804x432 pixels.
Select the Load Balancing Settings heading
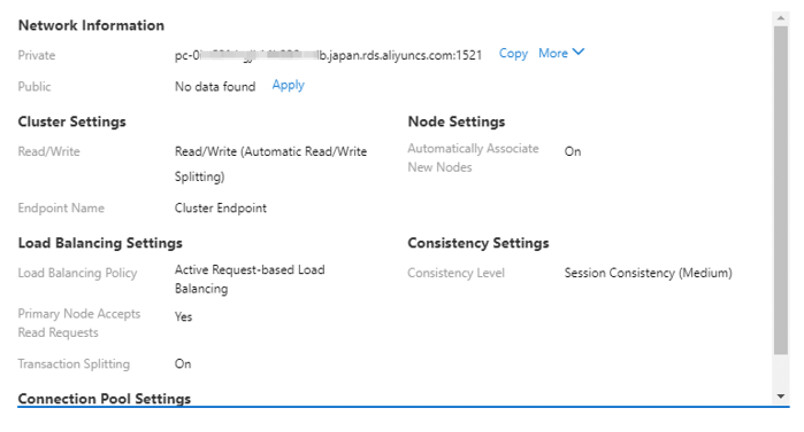pos(100,243)
